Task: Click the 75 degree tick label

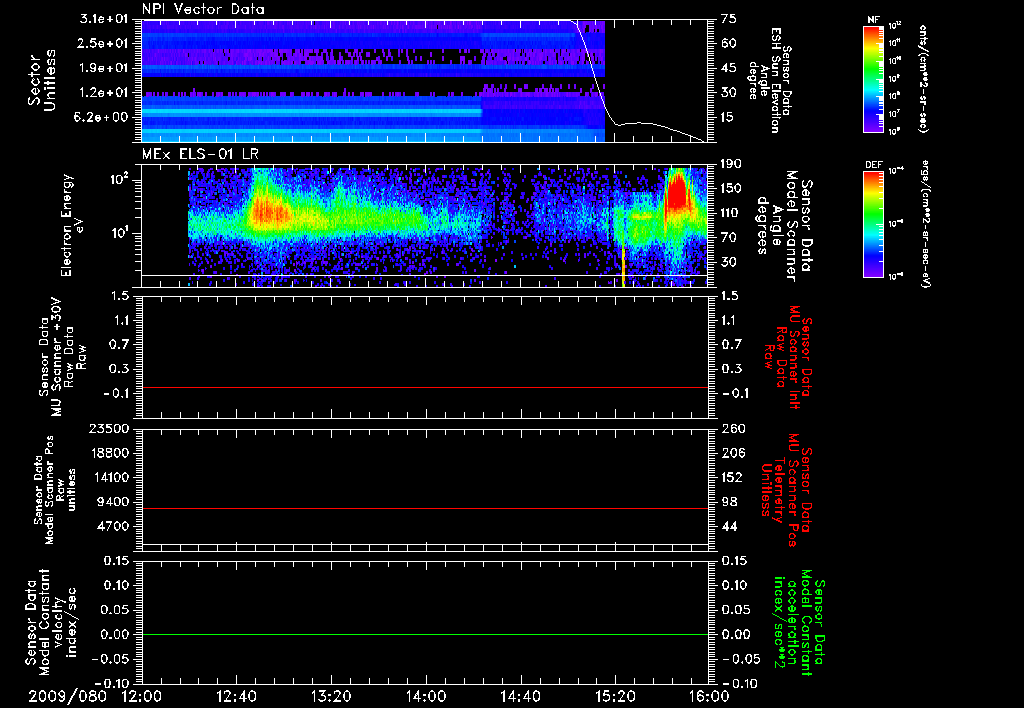Action: [728, 19]
